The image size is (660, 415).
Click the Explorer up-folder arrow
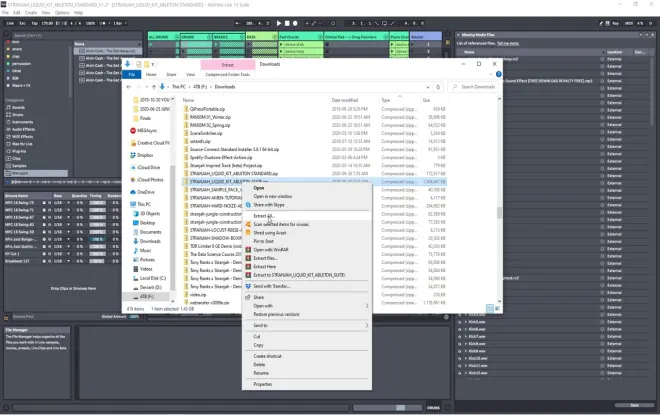click(x=154, y=87)
